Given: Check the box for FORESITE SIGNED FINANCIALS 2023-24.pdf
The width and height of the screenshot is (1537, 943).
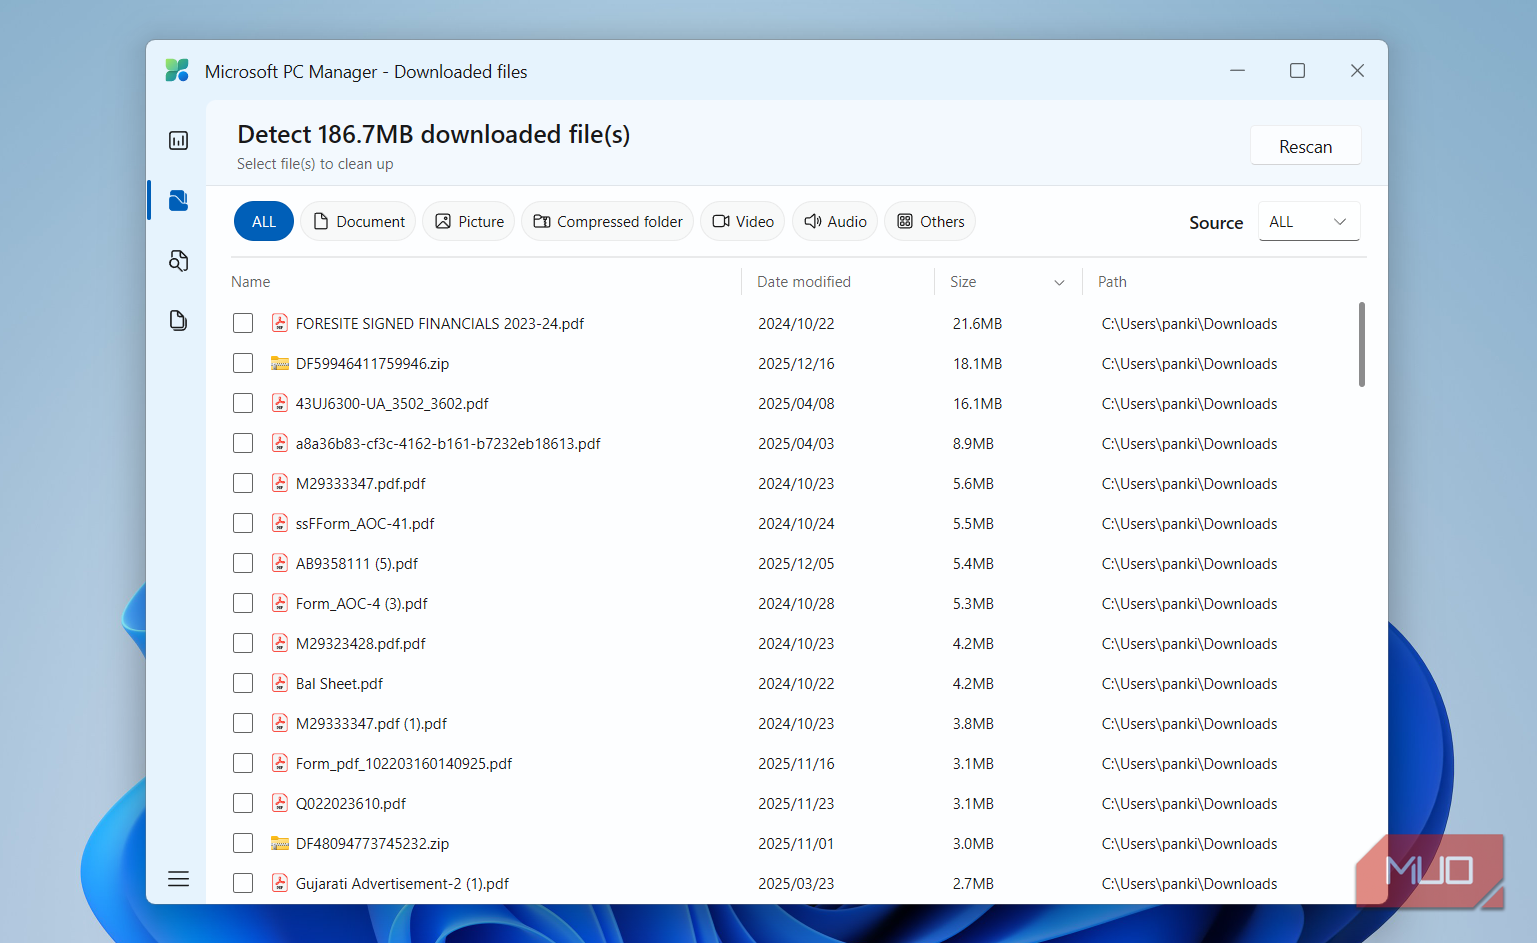Looking at the screenshot, I should (243, 323).
